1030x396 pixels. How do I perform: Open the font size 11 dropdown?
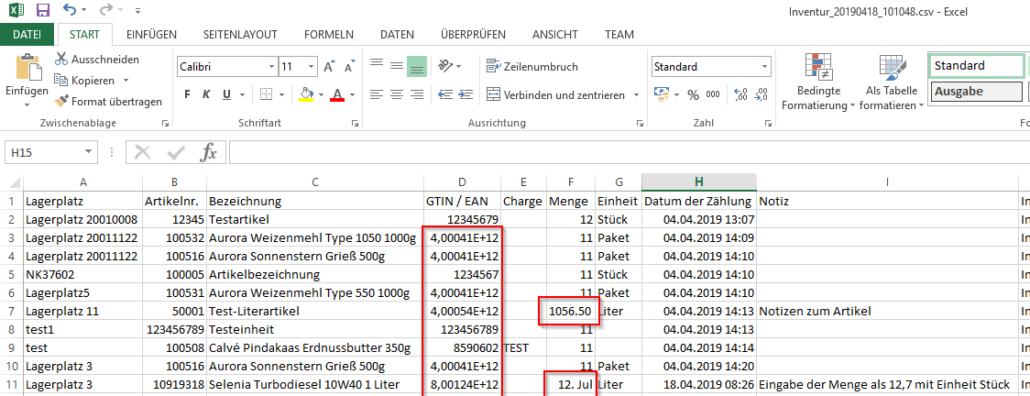311,67
